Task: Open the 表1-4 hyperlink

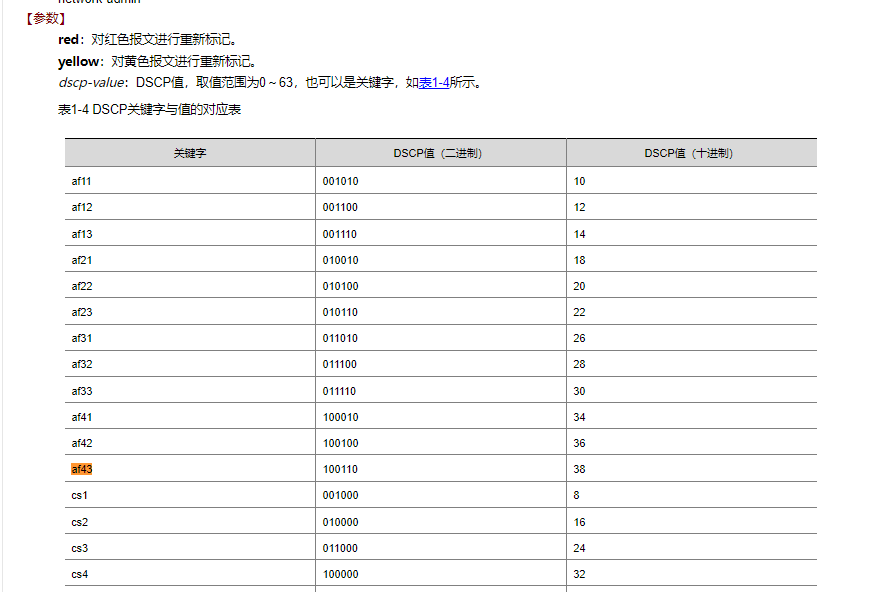Action: pos(434,83)
